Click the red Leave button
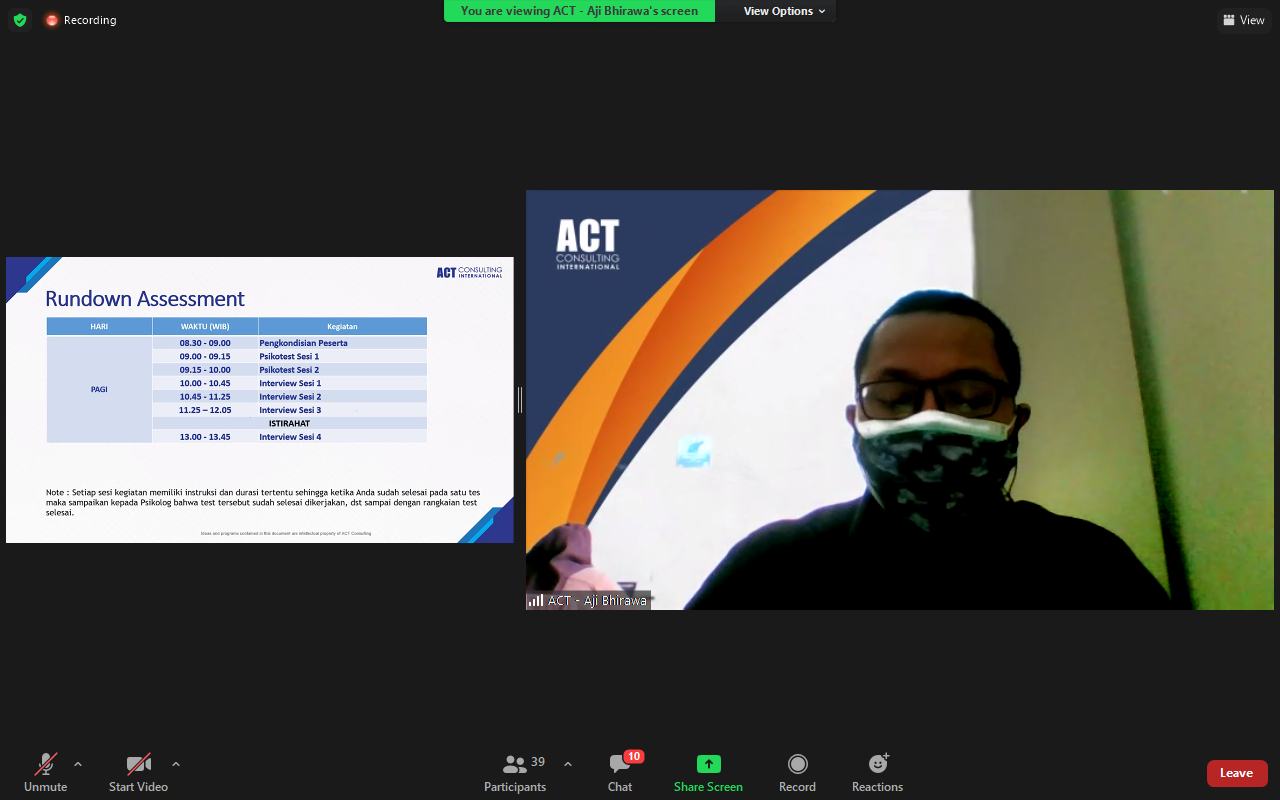The image size is (1280, 800). click(x=1237, y=773)
